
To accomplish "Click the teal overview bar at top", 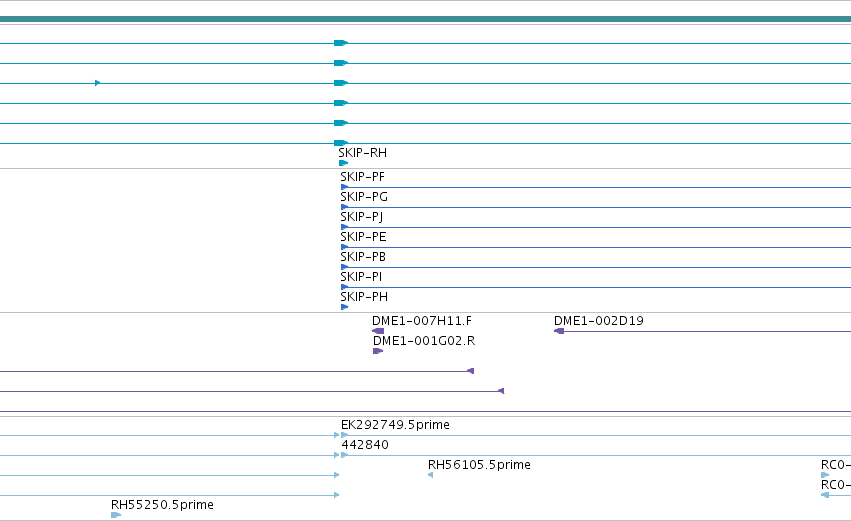I will (426, 19).
